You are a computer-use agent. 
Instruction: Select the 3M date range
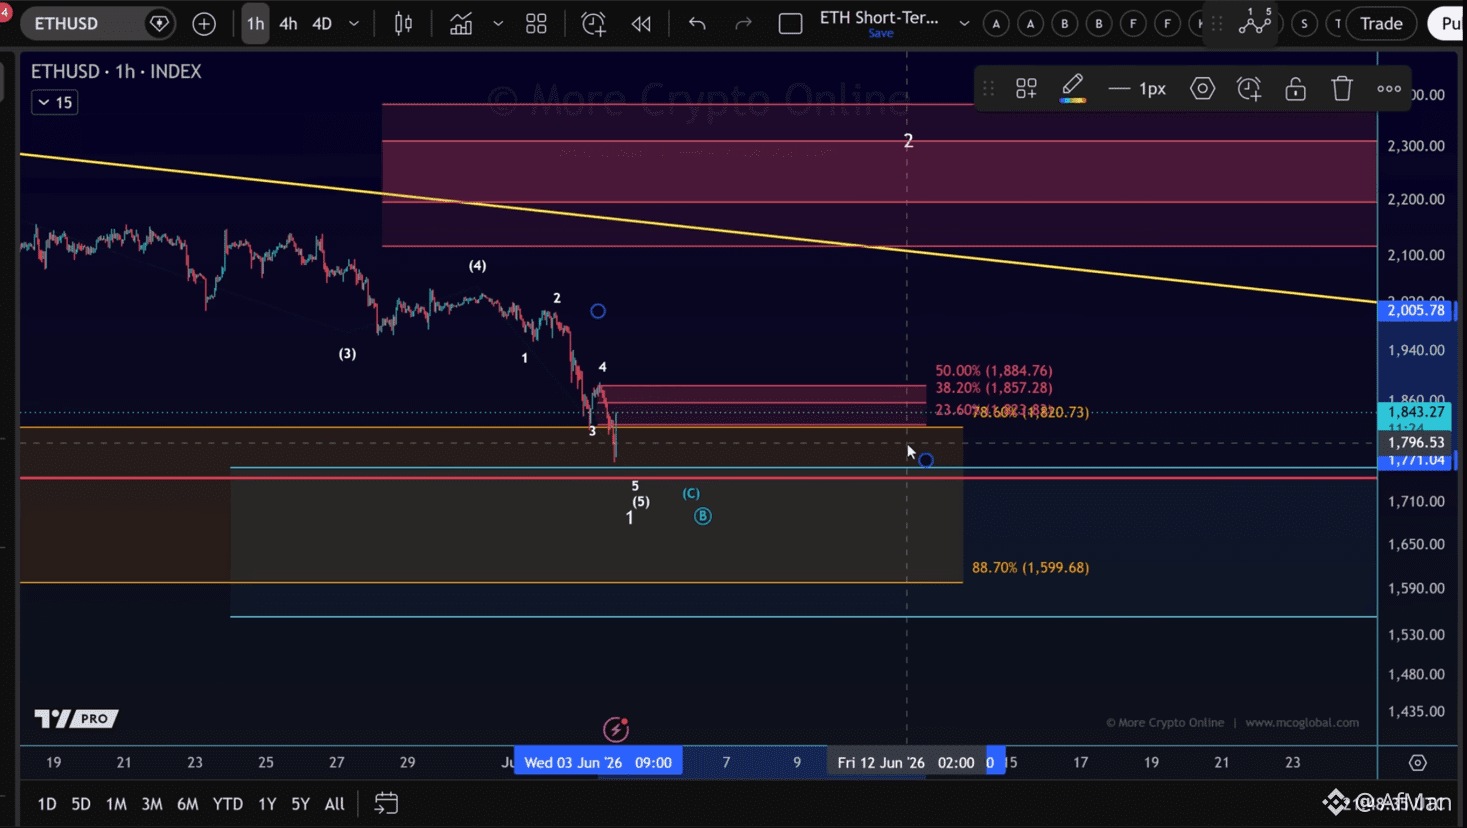[152, 803]
